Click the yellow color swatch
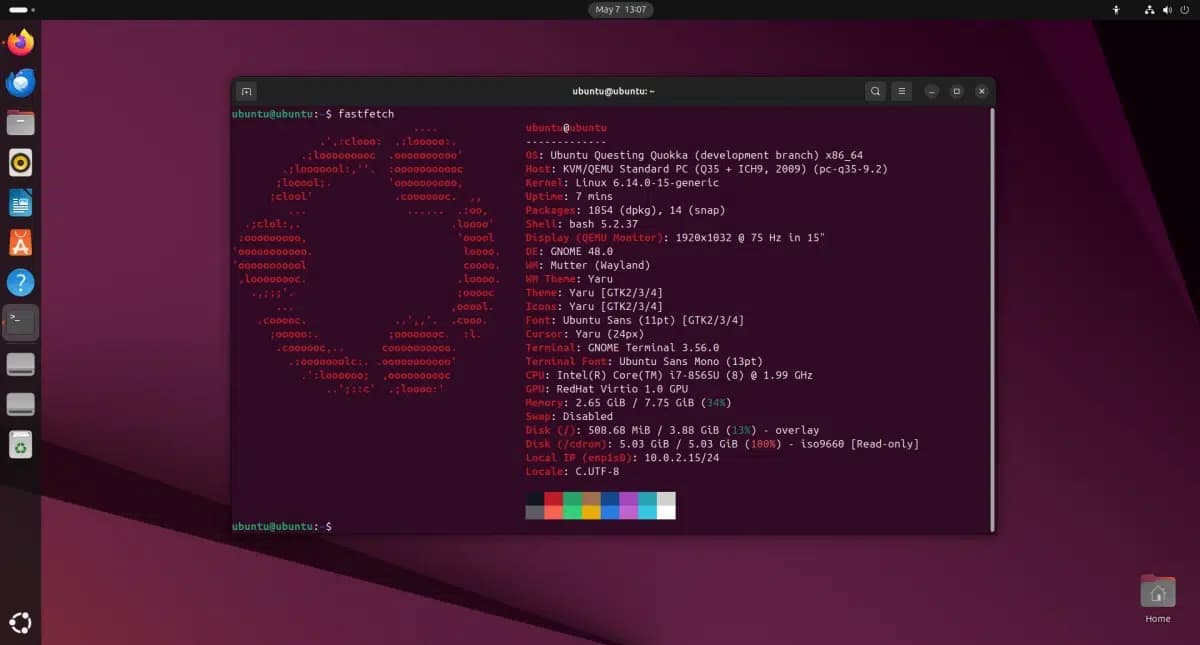This screenshot has width=1200, height=645. point(591,512)
